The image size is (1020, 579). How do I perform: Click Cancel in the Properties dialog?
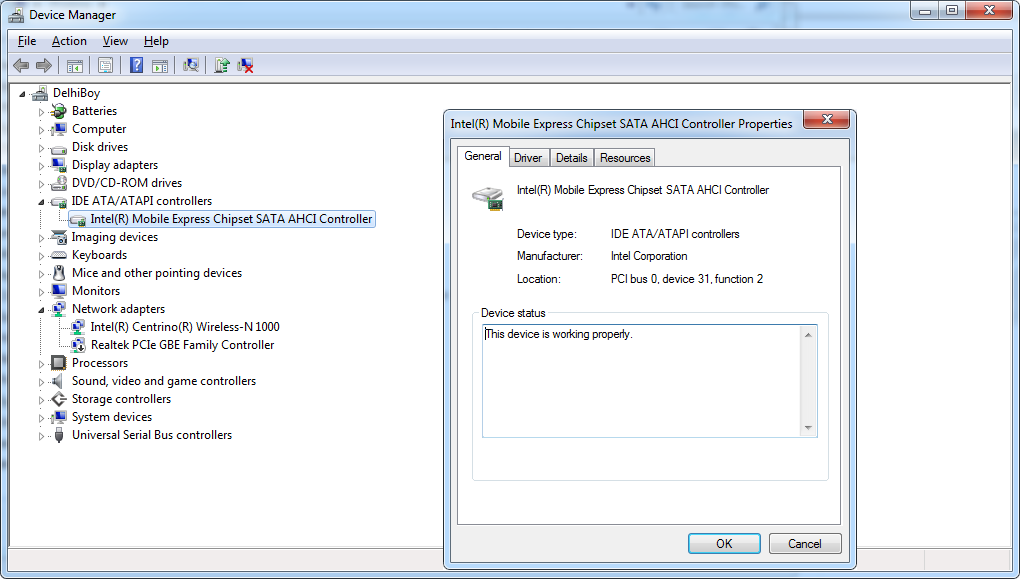point(805,543)
